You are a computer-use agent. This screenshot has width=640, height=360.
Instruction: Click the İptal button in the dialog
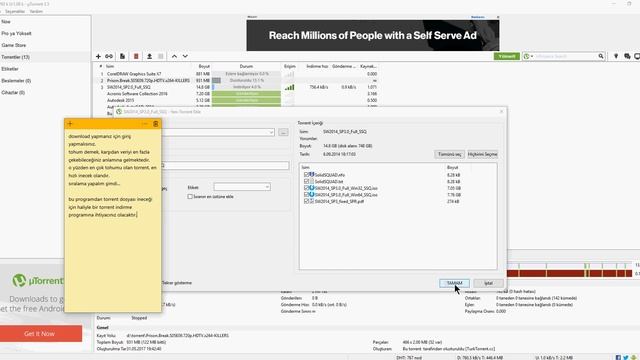point(488,283)
